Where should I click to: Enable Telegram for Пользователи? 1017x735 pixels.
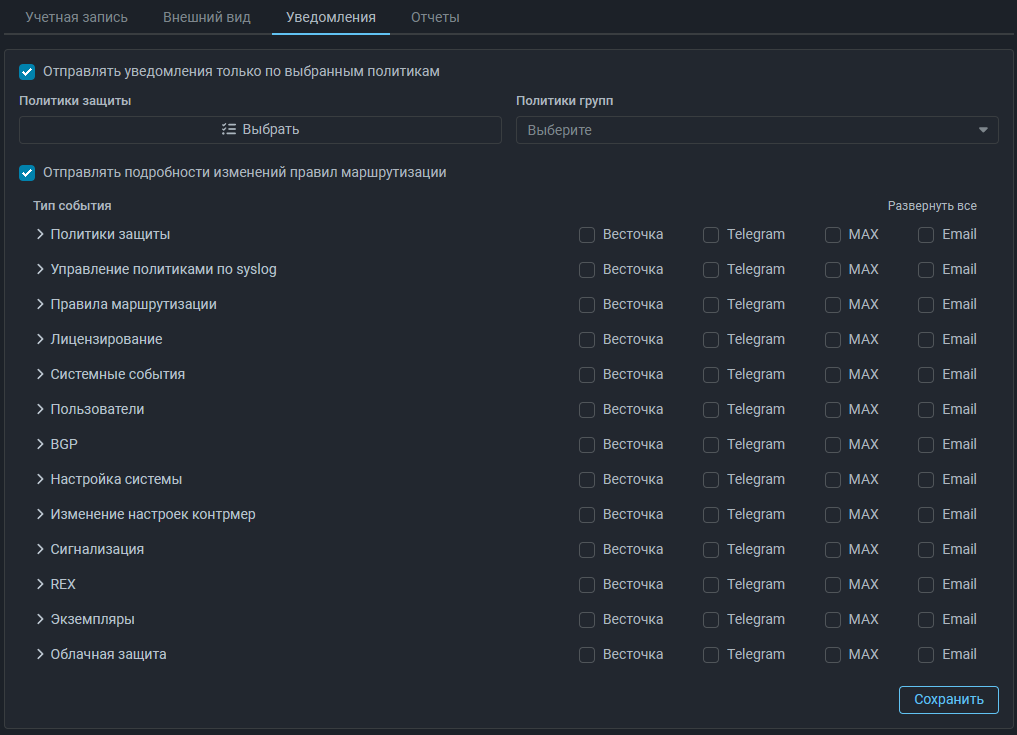point(711,410)
